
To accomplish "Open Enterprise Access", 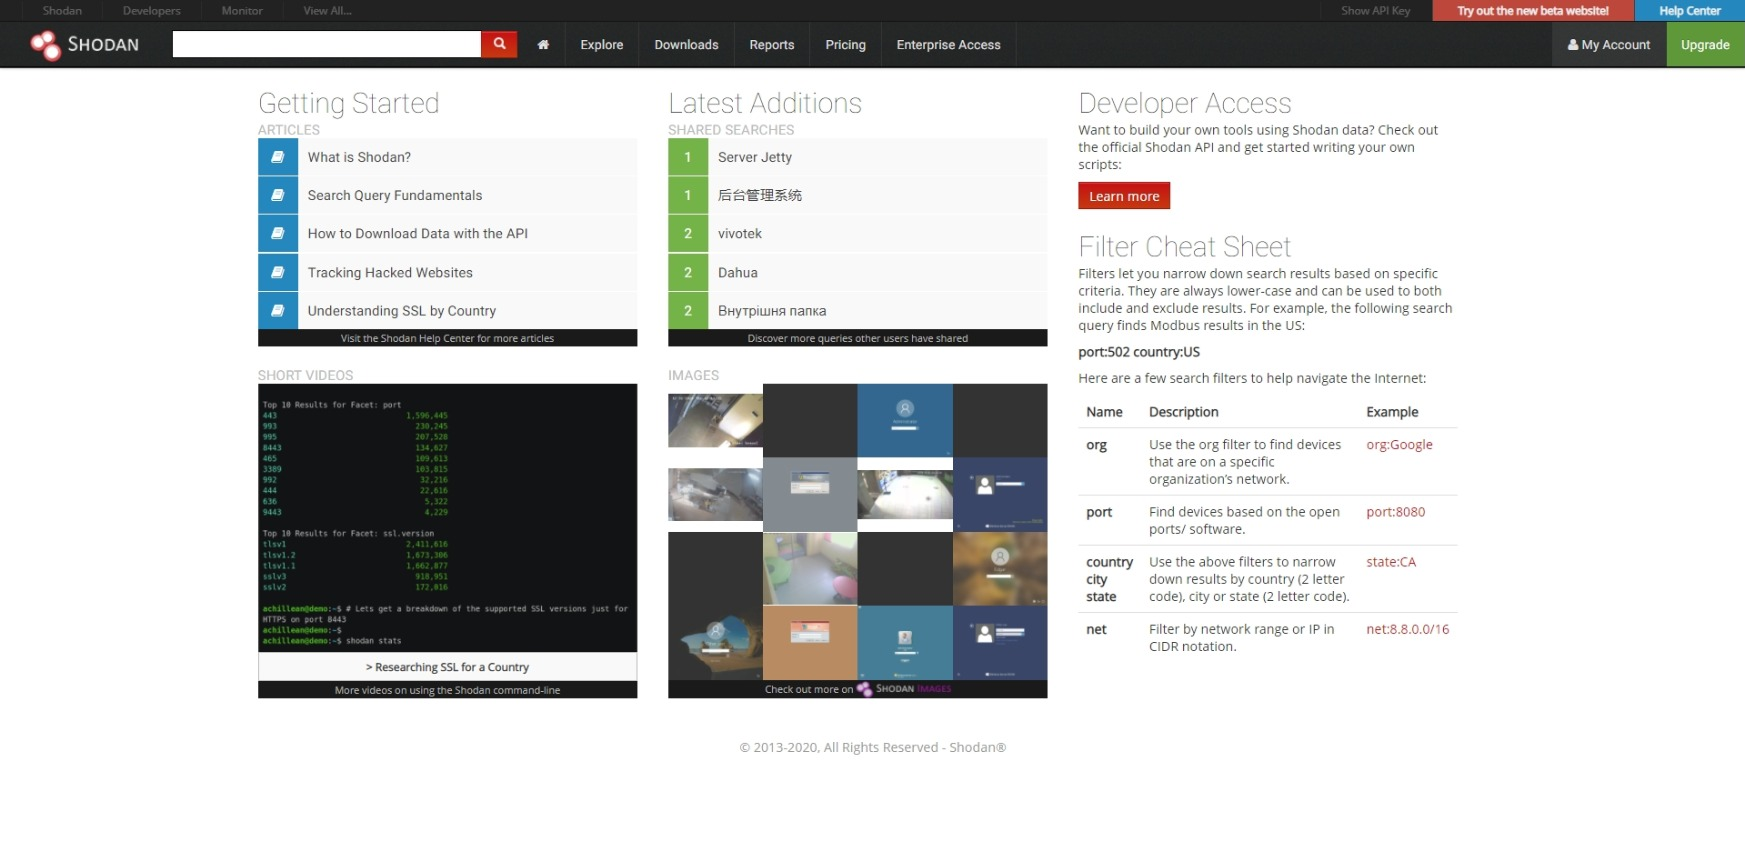I will click(948, 45).
